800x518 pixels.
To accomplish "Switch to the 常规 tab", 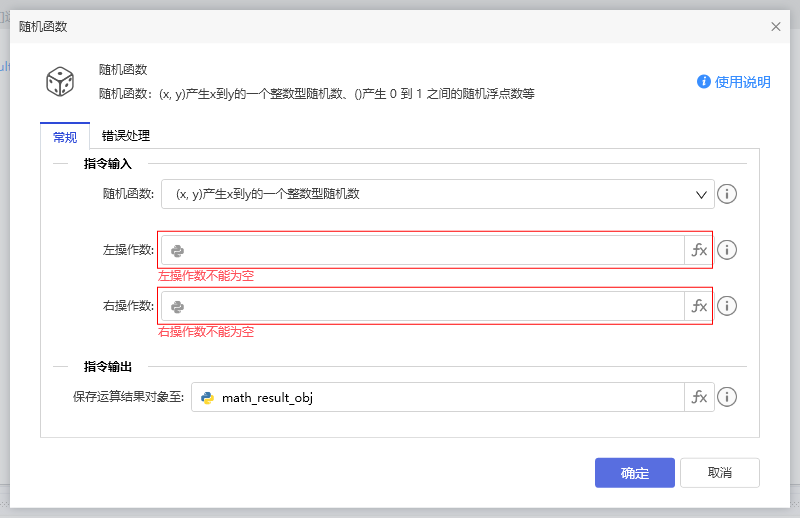I will pyautogui.click(x=64, y=137).
